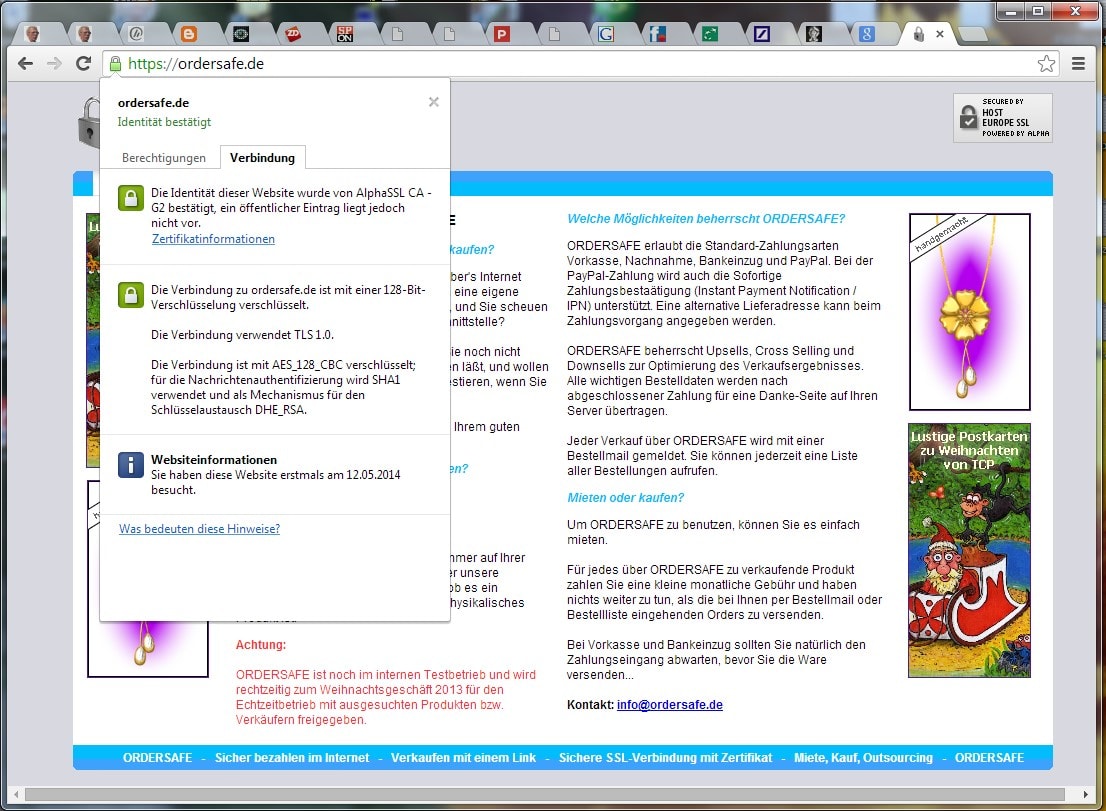Click the red 'Achtung:' heading

coord(261,645)
